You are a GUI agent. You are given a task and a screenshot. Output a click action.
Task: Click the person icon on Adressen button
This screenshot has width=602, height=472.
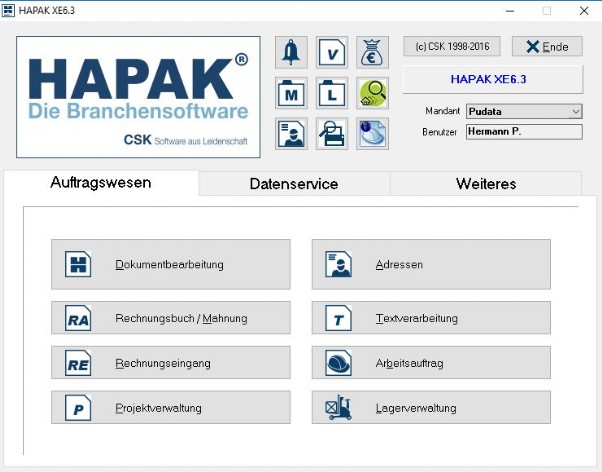(x=338, y=264)
